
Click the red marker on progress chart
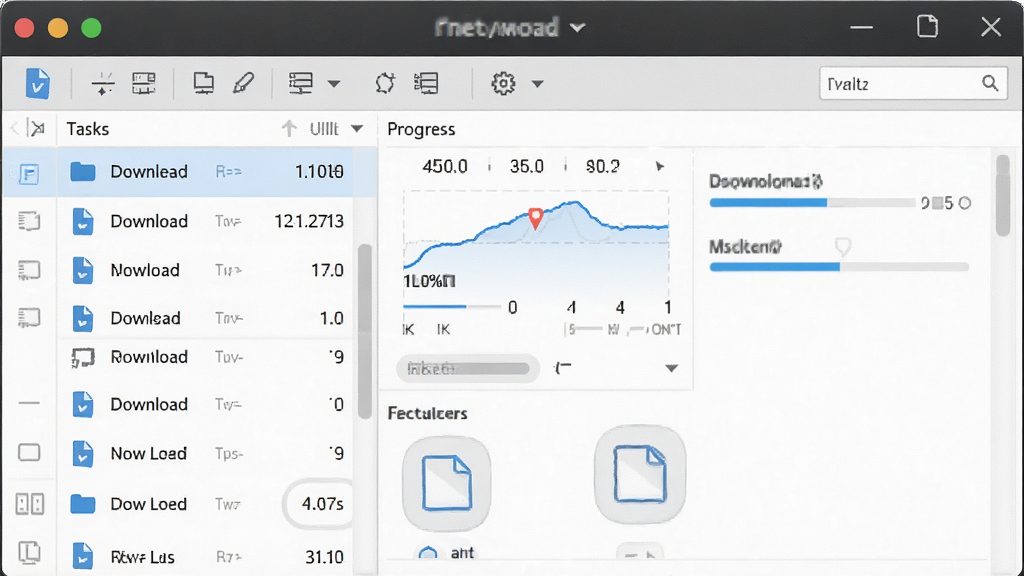click(536, 218)
